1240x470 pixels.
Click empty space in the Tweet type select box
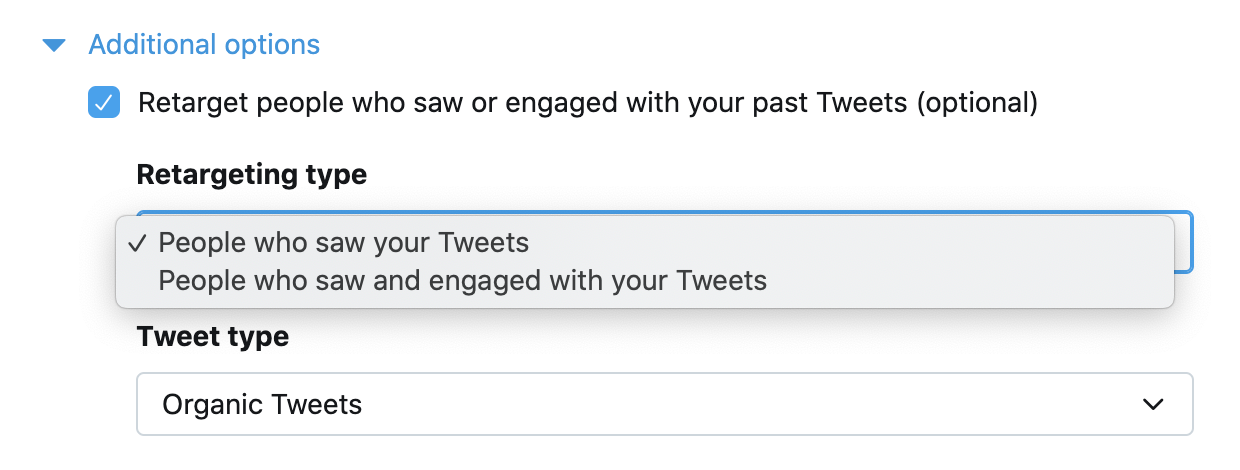750,404
